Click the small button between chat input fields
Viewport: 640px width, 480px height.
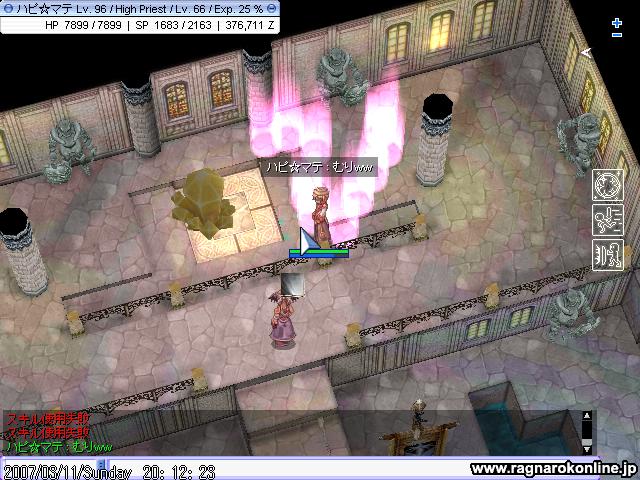tap(101, 464)
